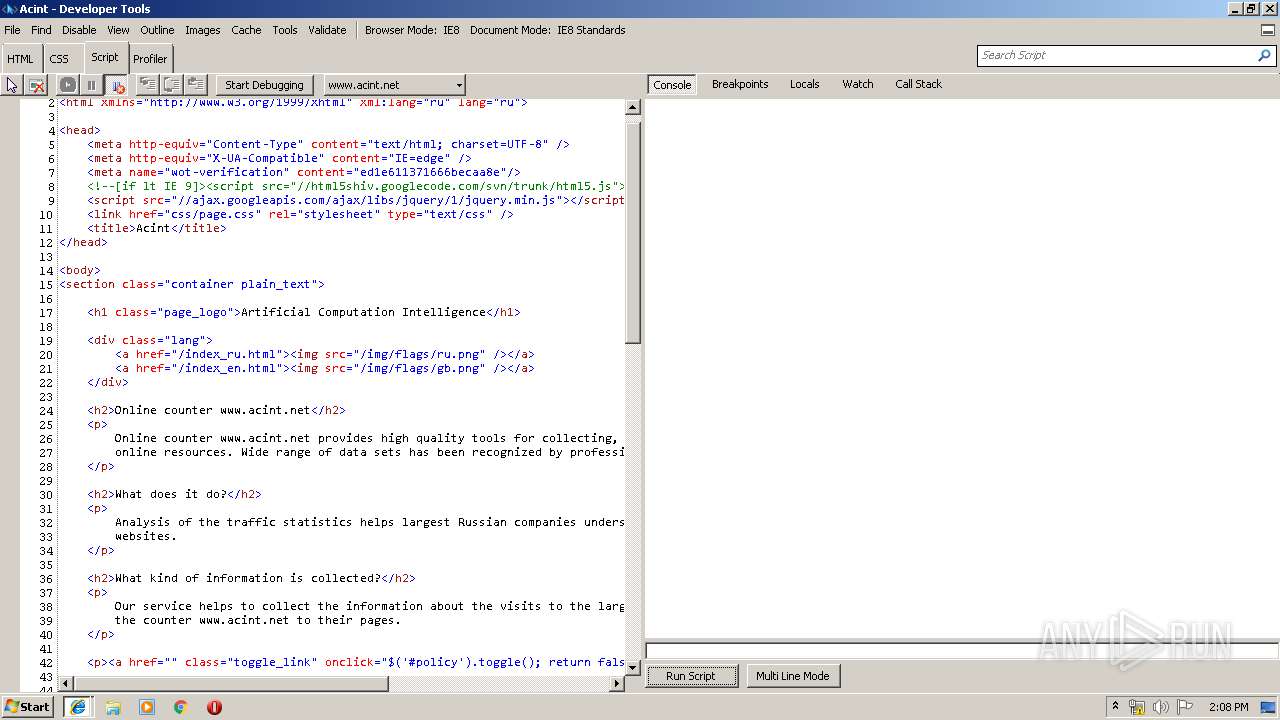The width and height of the screenshot is (1280, 720).
Task: Open the Cache menu
Action: (x=246, y=30)
